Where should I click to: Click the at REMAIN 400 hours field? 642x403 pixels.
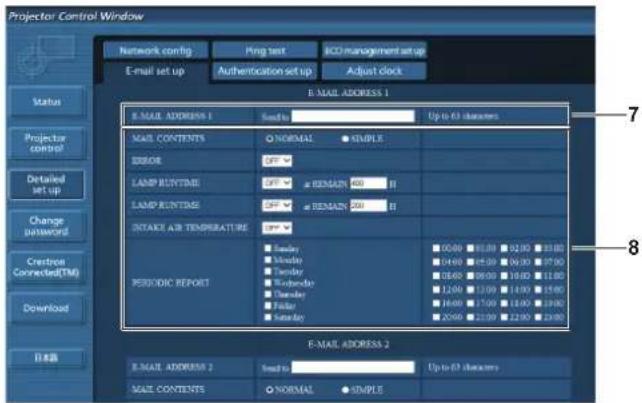(368, 183)
